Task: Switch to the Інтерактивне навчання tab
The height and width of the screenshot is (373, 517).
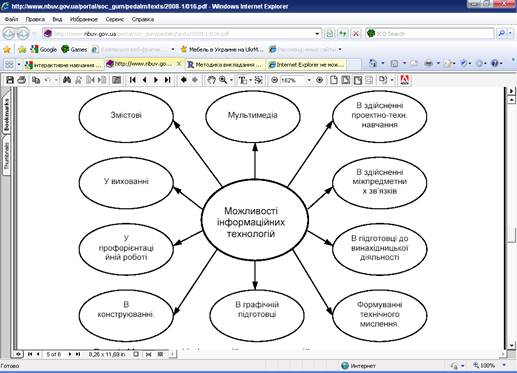Action: coord(63,65)
